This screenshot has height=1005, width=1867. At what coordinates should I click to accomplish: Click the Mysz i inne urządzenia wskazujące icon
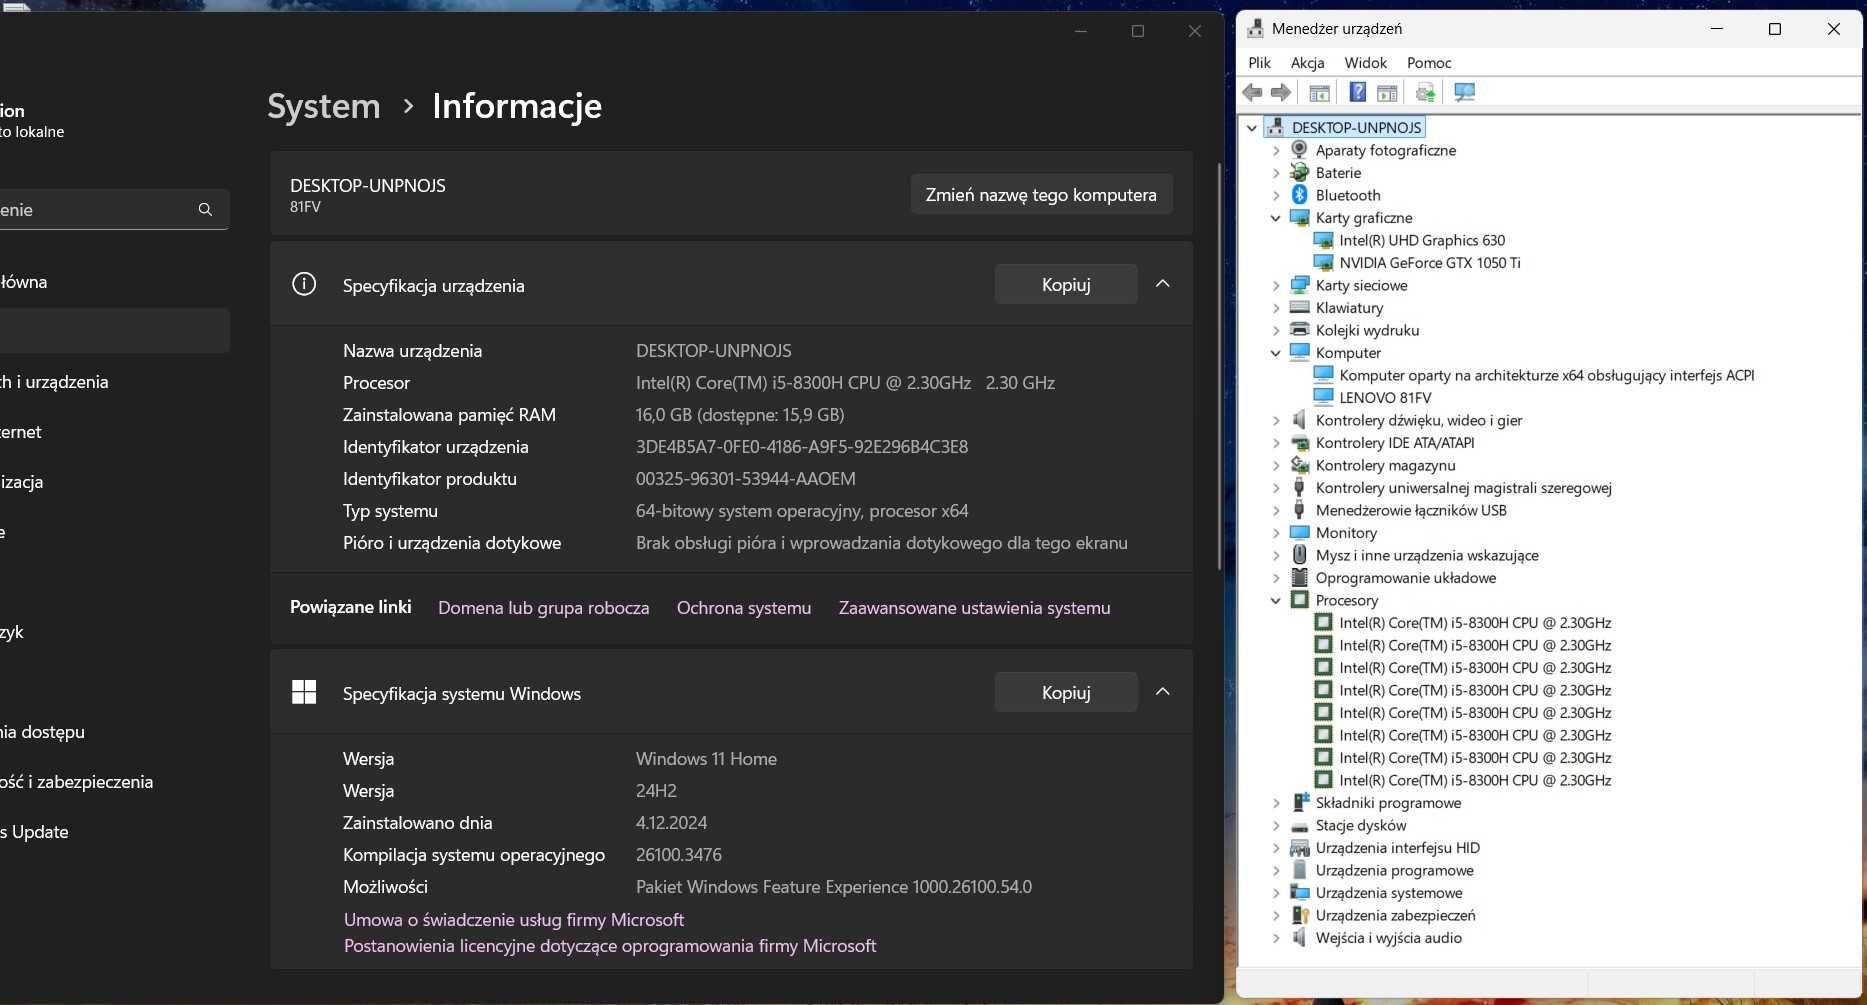pyautogui.click(x=1299, y=555)
